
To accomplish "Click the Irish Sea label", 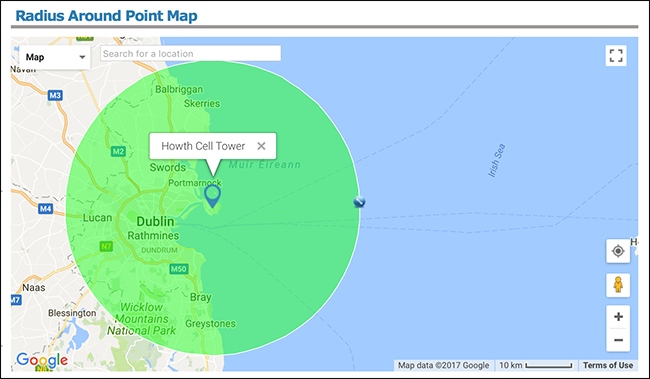I will pyautogui.click(x=497, y=160).
